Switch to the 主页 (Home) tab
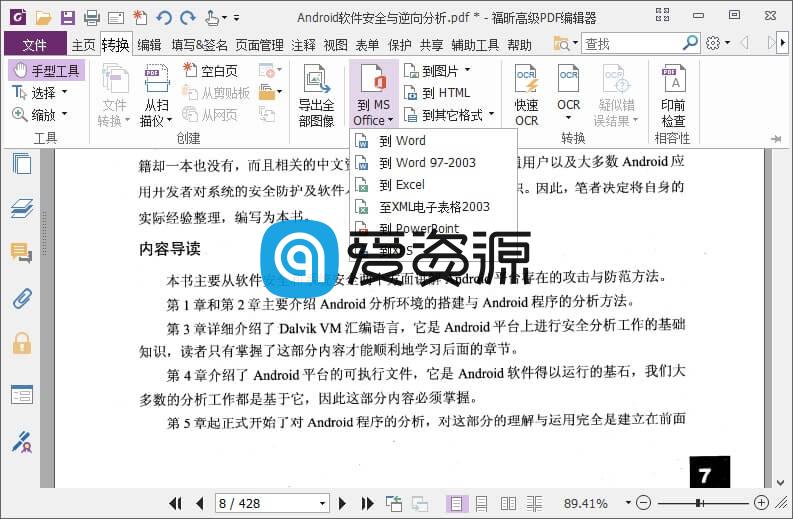Screen dimensions: 793x519 pyautogui.click(x=83, y=45)
